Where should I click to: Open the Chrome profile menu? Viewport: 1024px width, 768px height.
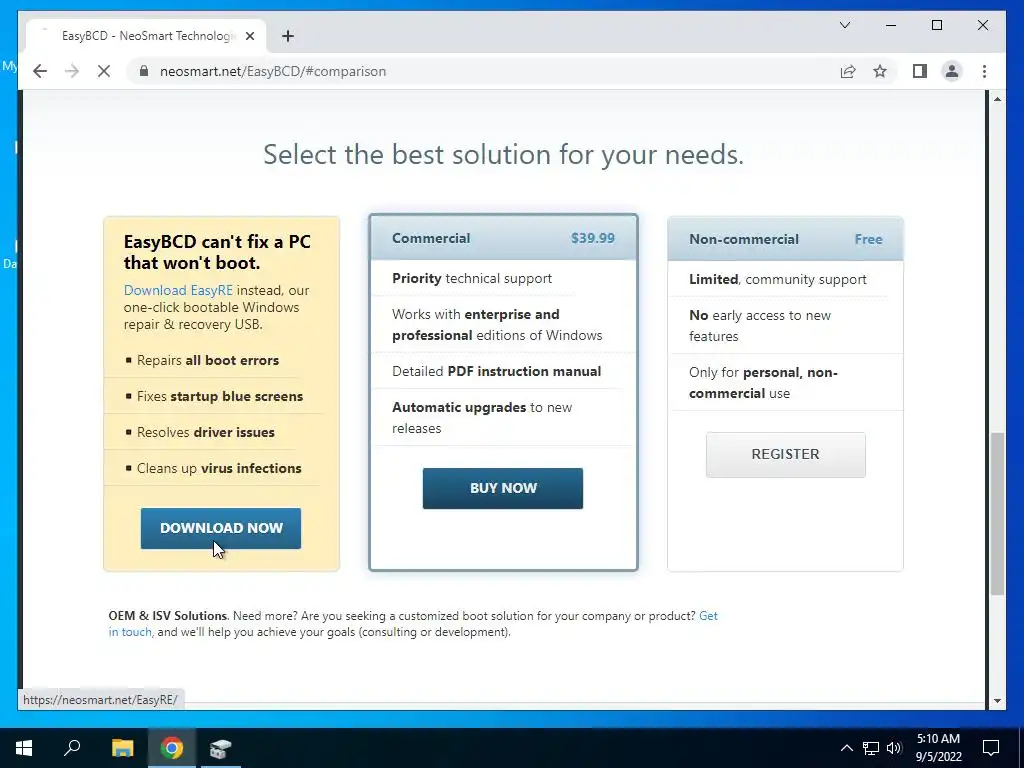coord(952,71)
